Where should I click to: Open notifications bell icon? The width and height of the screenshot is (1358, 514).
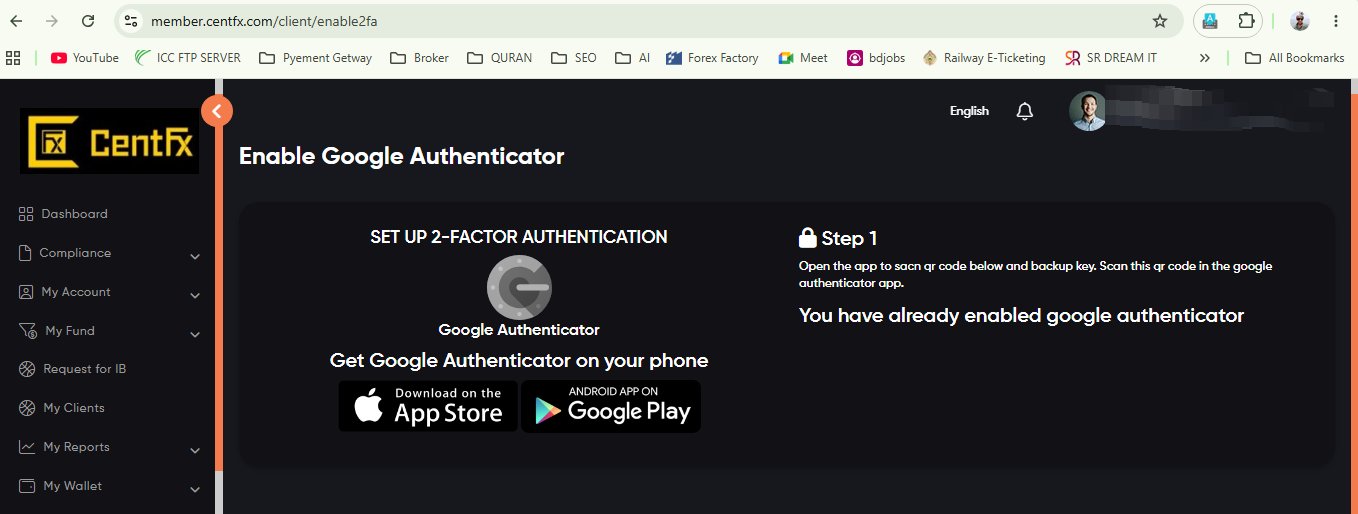1024,111
